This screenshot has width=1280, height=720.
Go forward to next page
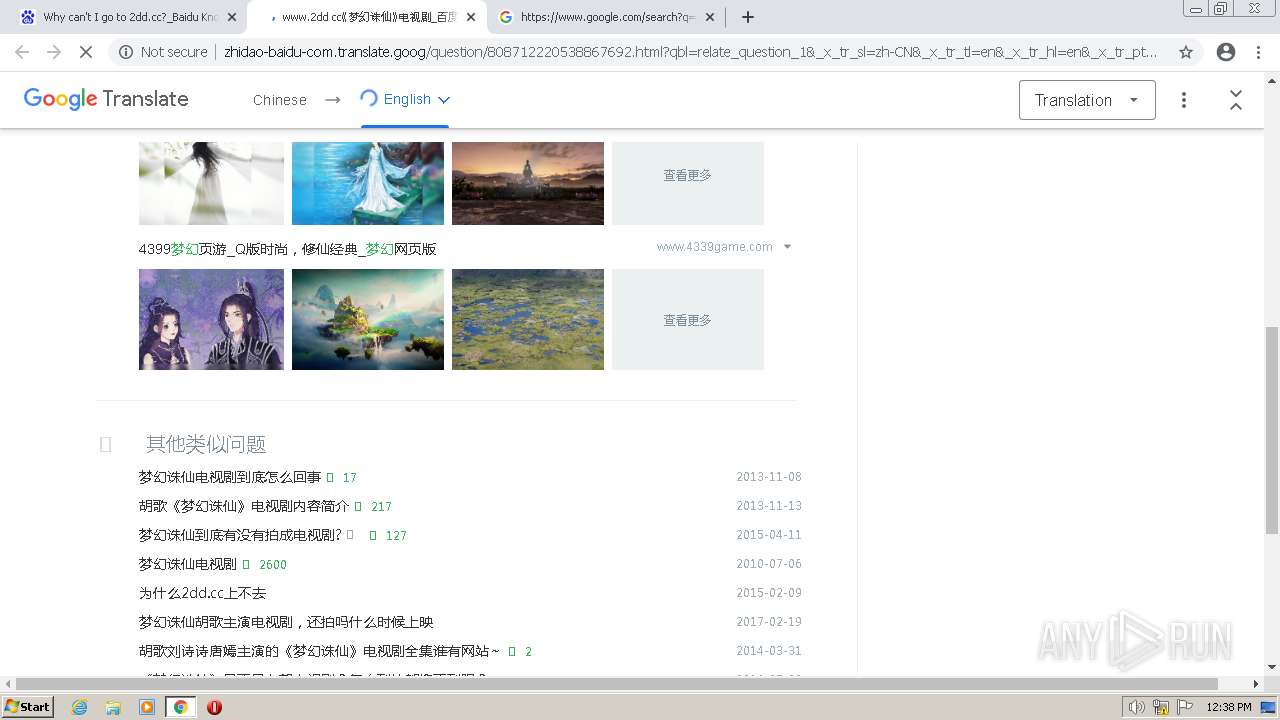tap(54, 52)
